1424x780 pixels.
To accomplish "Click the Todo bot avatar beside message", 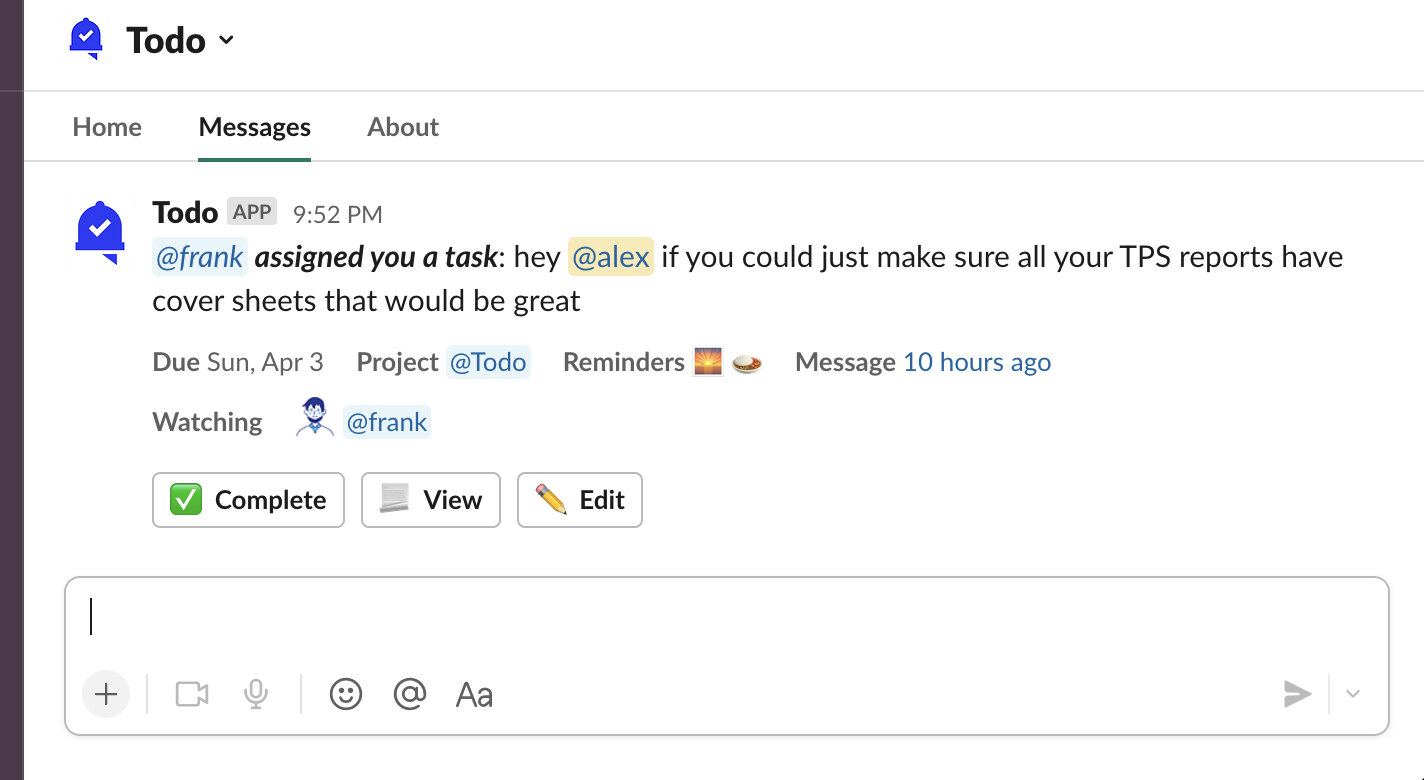I will pyautogui.click(x=100, y=232).
